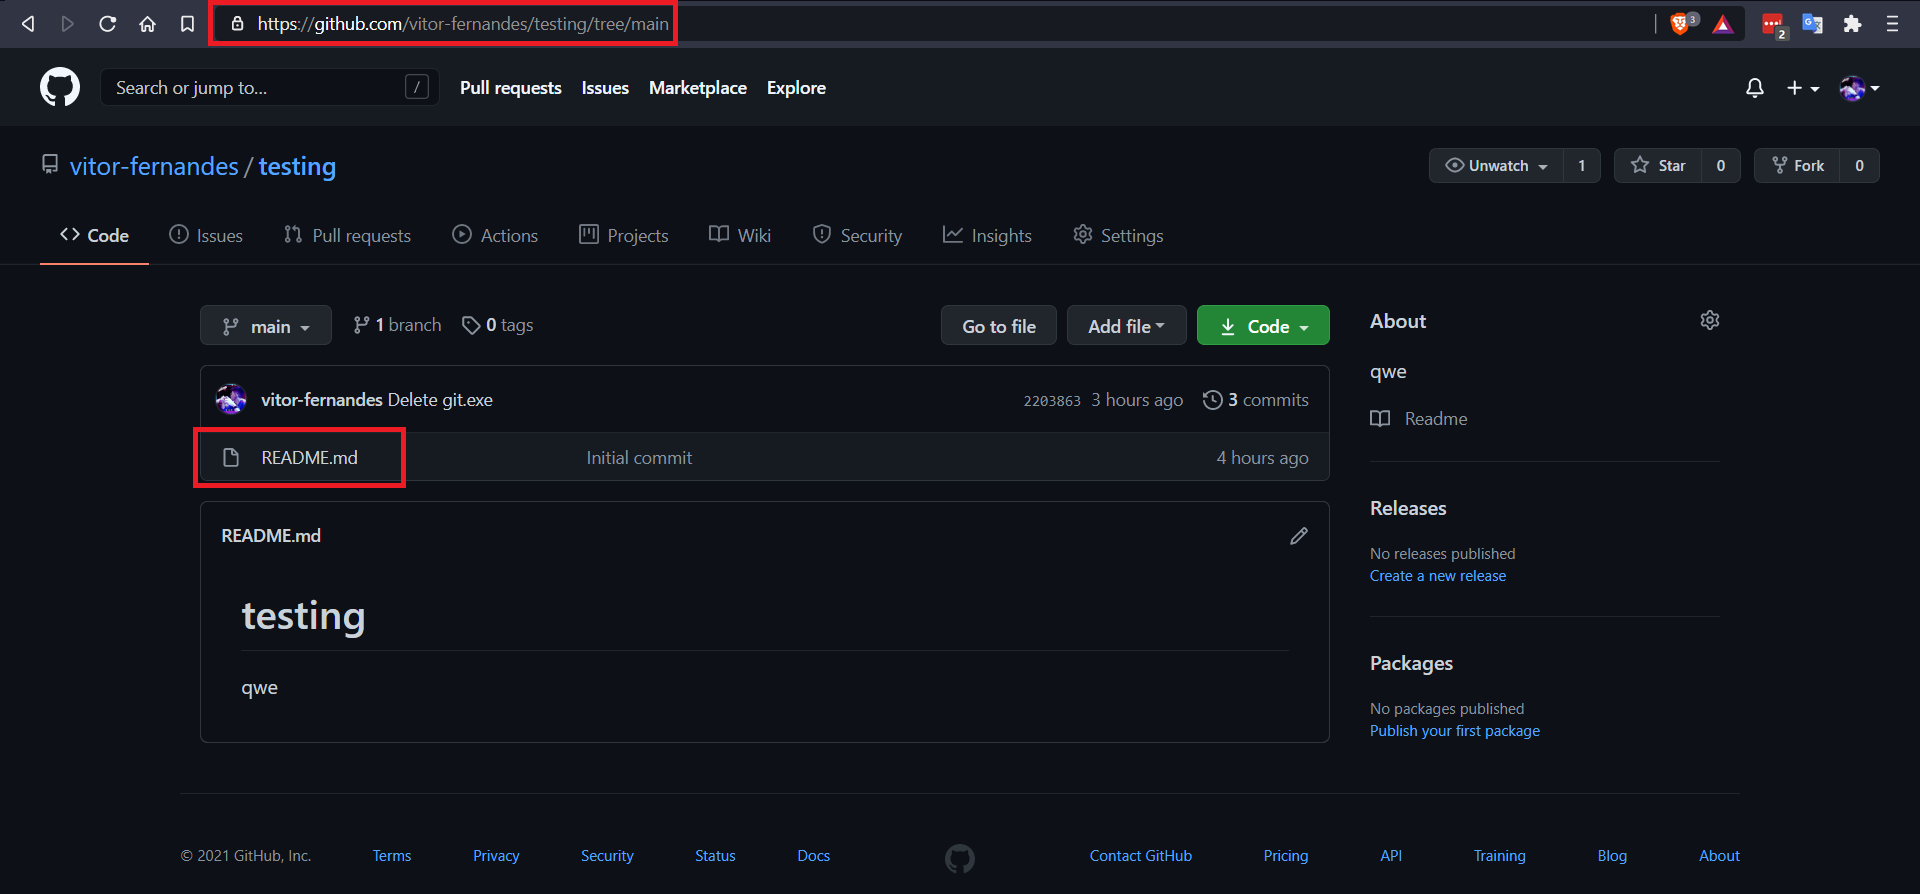Open the plus create-new dropdown
Viewport: 1920px width, 894px height.
[x=1802, y=88]
